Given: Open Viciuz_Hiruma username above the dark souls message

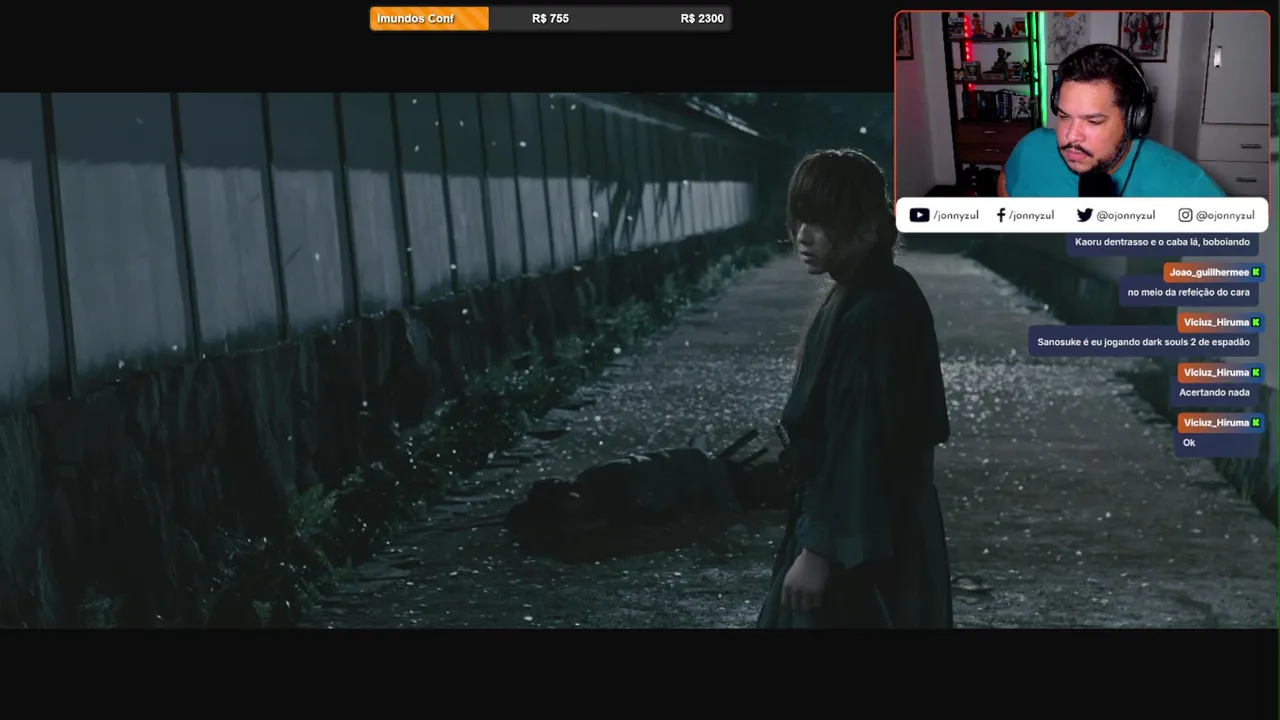Looking at the screenshot, I should [x=1217, y=322].
